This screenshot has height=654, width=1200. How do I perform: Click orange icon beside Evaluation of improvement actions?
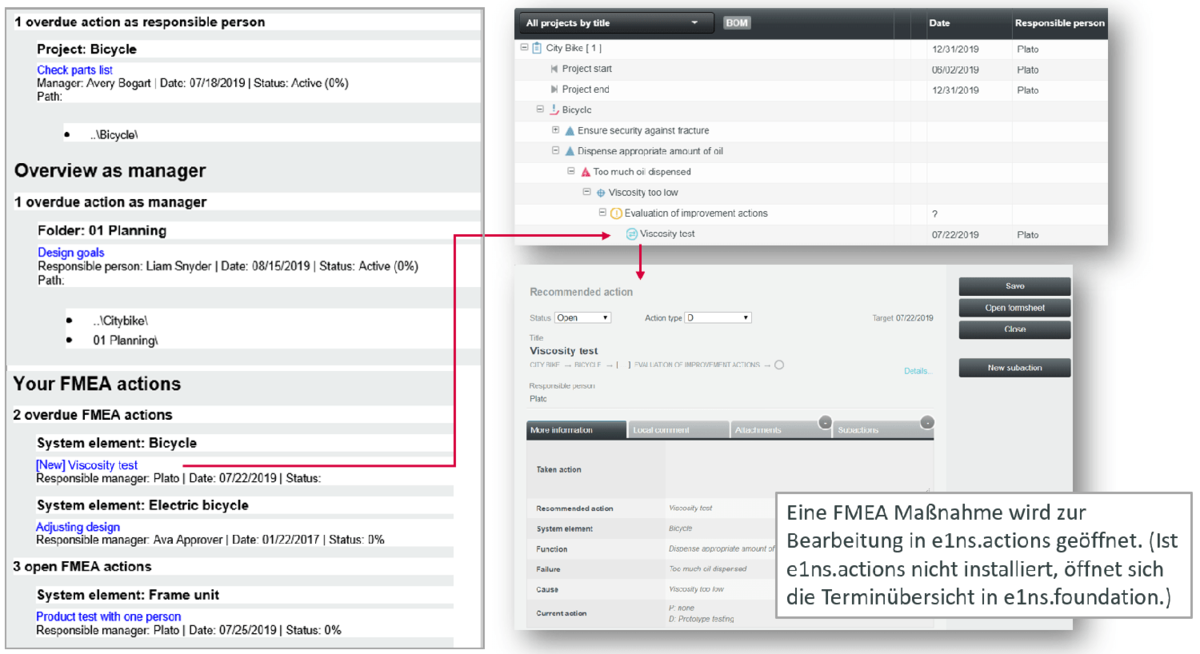coord(616,214)
